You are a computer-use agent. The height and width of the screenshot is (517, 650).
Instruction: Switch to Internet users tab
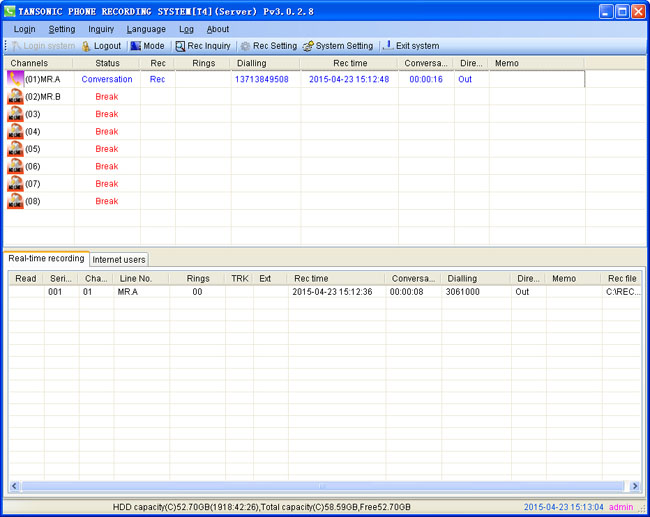pyautogui.click(x=119, y=260)
